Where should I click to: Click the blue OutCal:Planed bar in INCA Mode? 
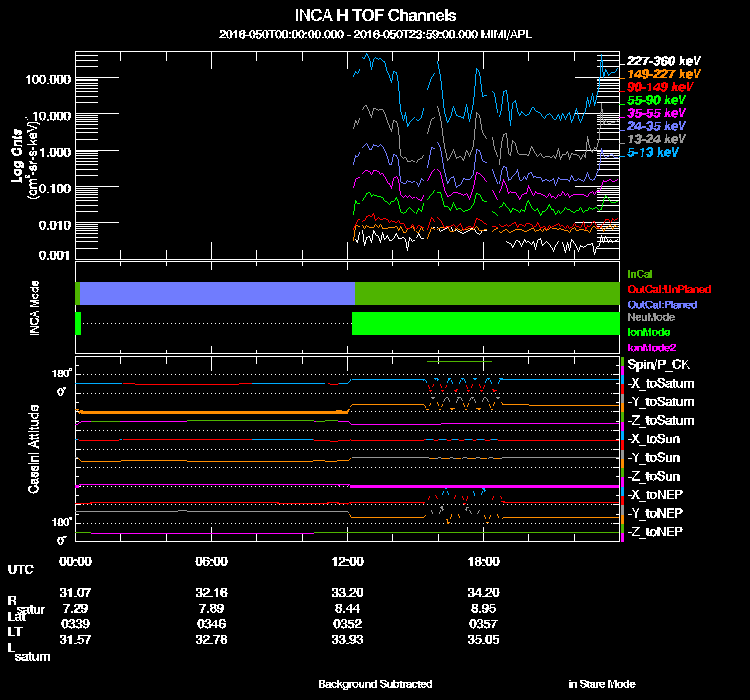pyautogui.click(x=217, y=293)
